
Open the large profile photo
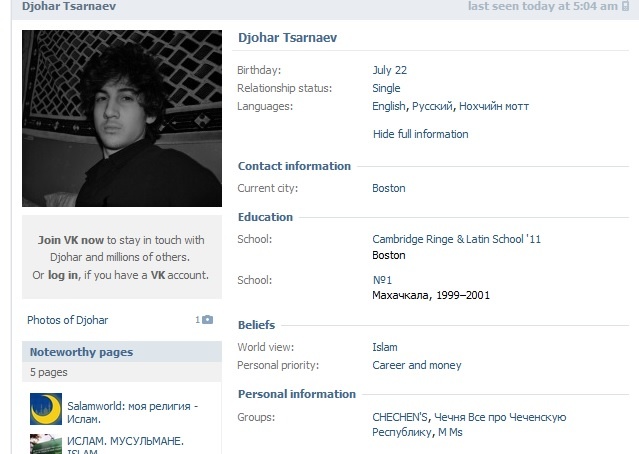coord(122,118)
